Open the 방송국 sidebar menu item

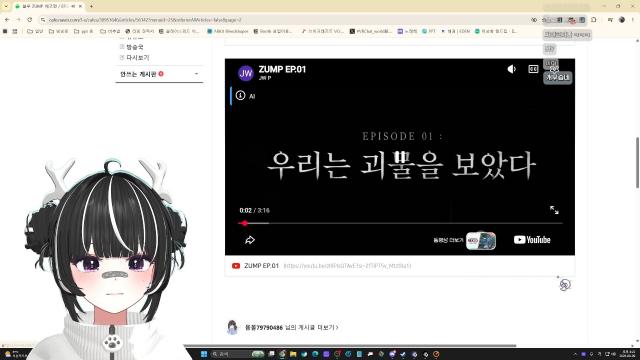click(135, 47)
